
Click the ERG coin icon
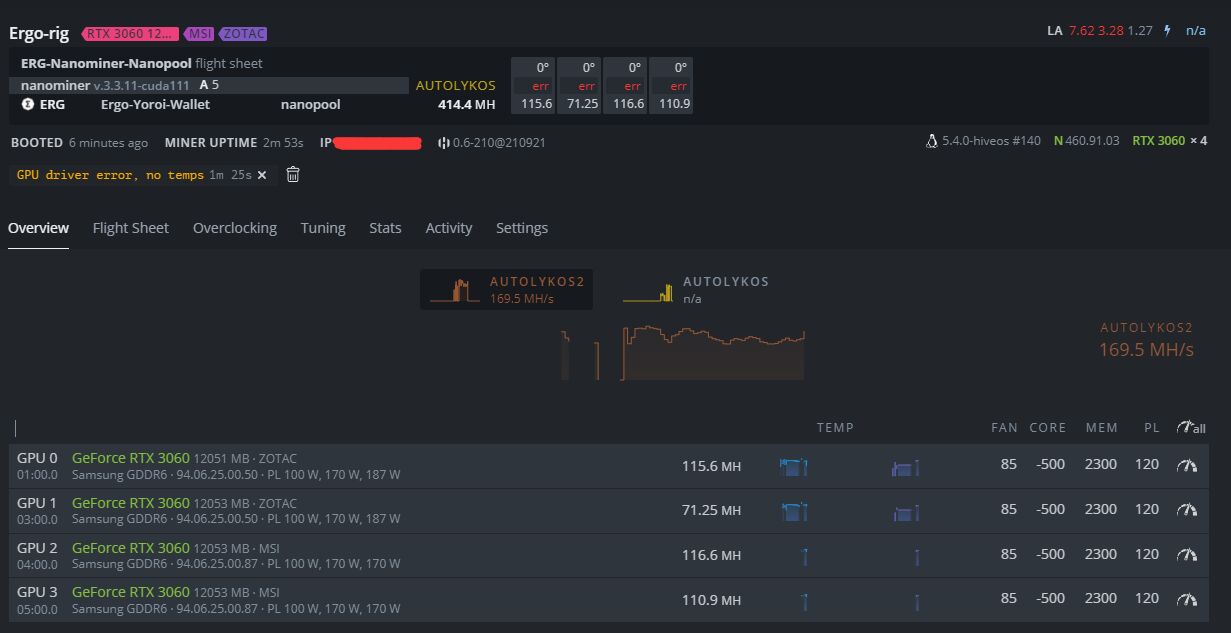pyautogui.click(x=28, y=104)
